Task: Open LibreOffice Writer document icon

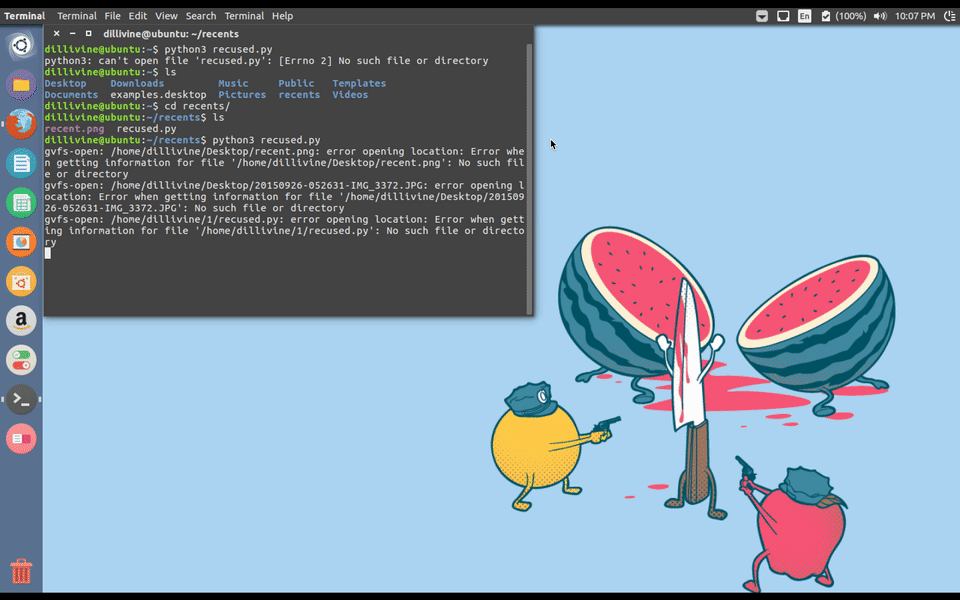Action: tap(21, 163)
